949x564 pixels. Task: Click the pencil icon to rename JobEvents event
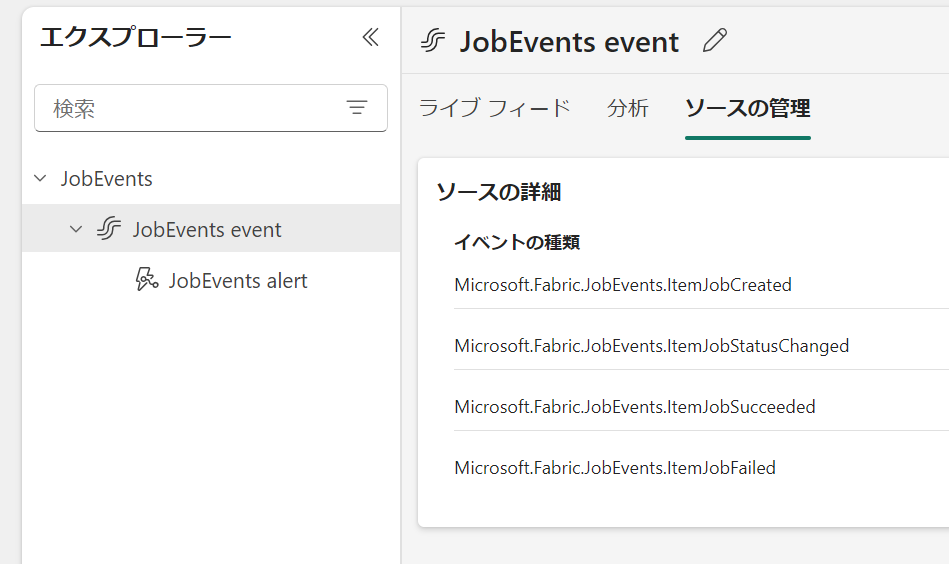coord(715,41)
